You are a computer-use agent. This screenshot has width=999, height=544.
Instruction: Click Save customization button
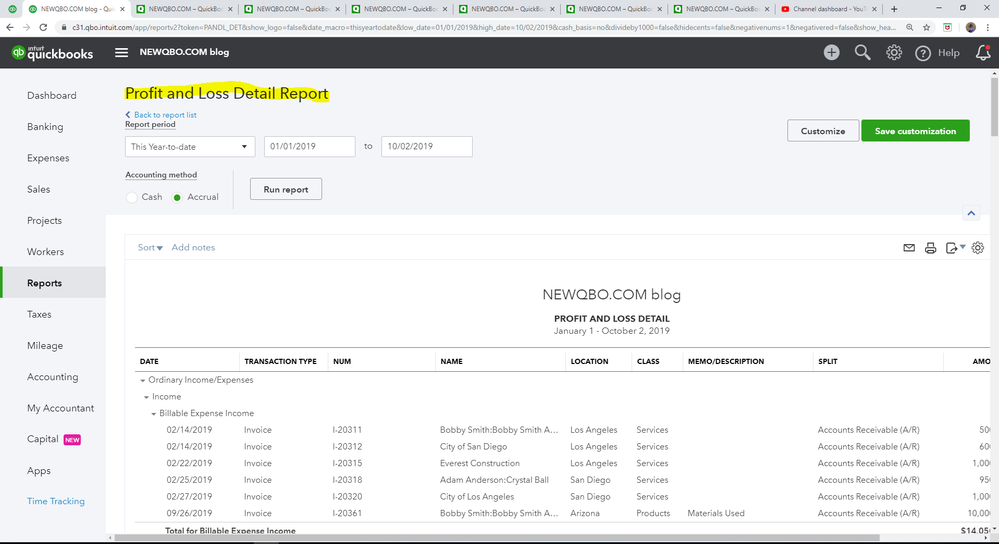point(915,131)
